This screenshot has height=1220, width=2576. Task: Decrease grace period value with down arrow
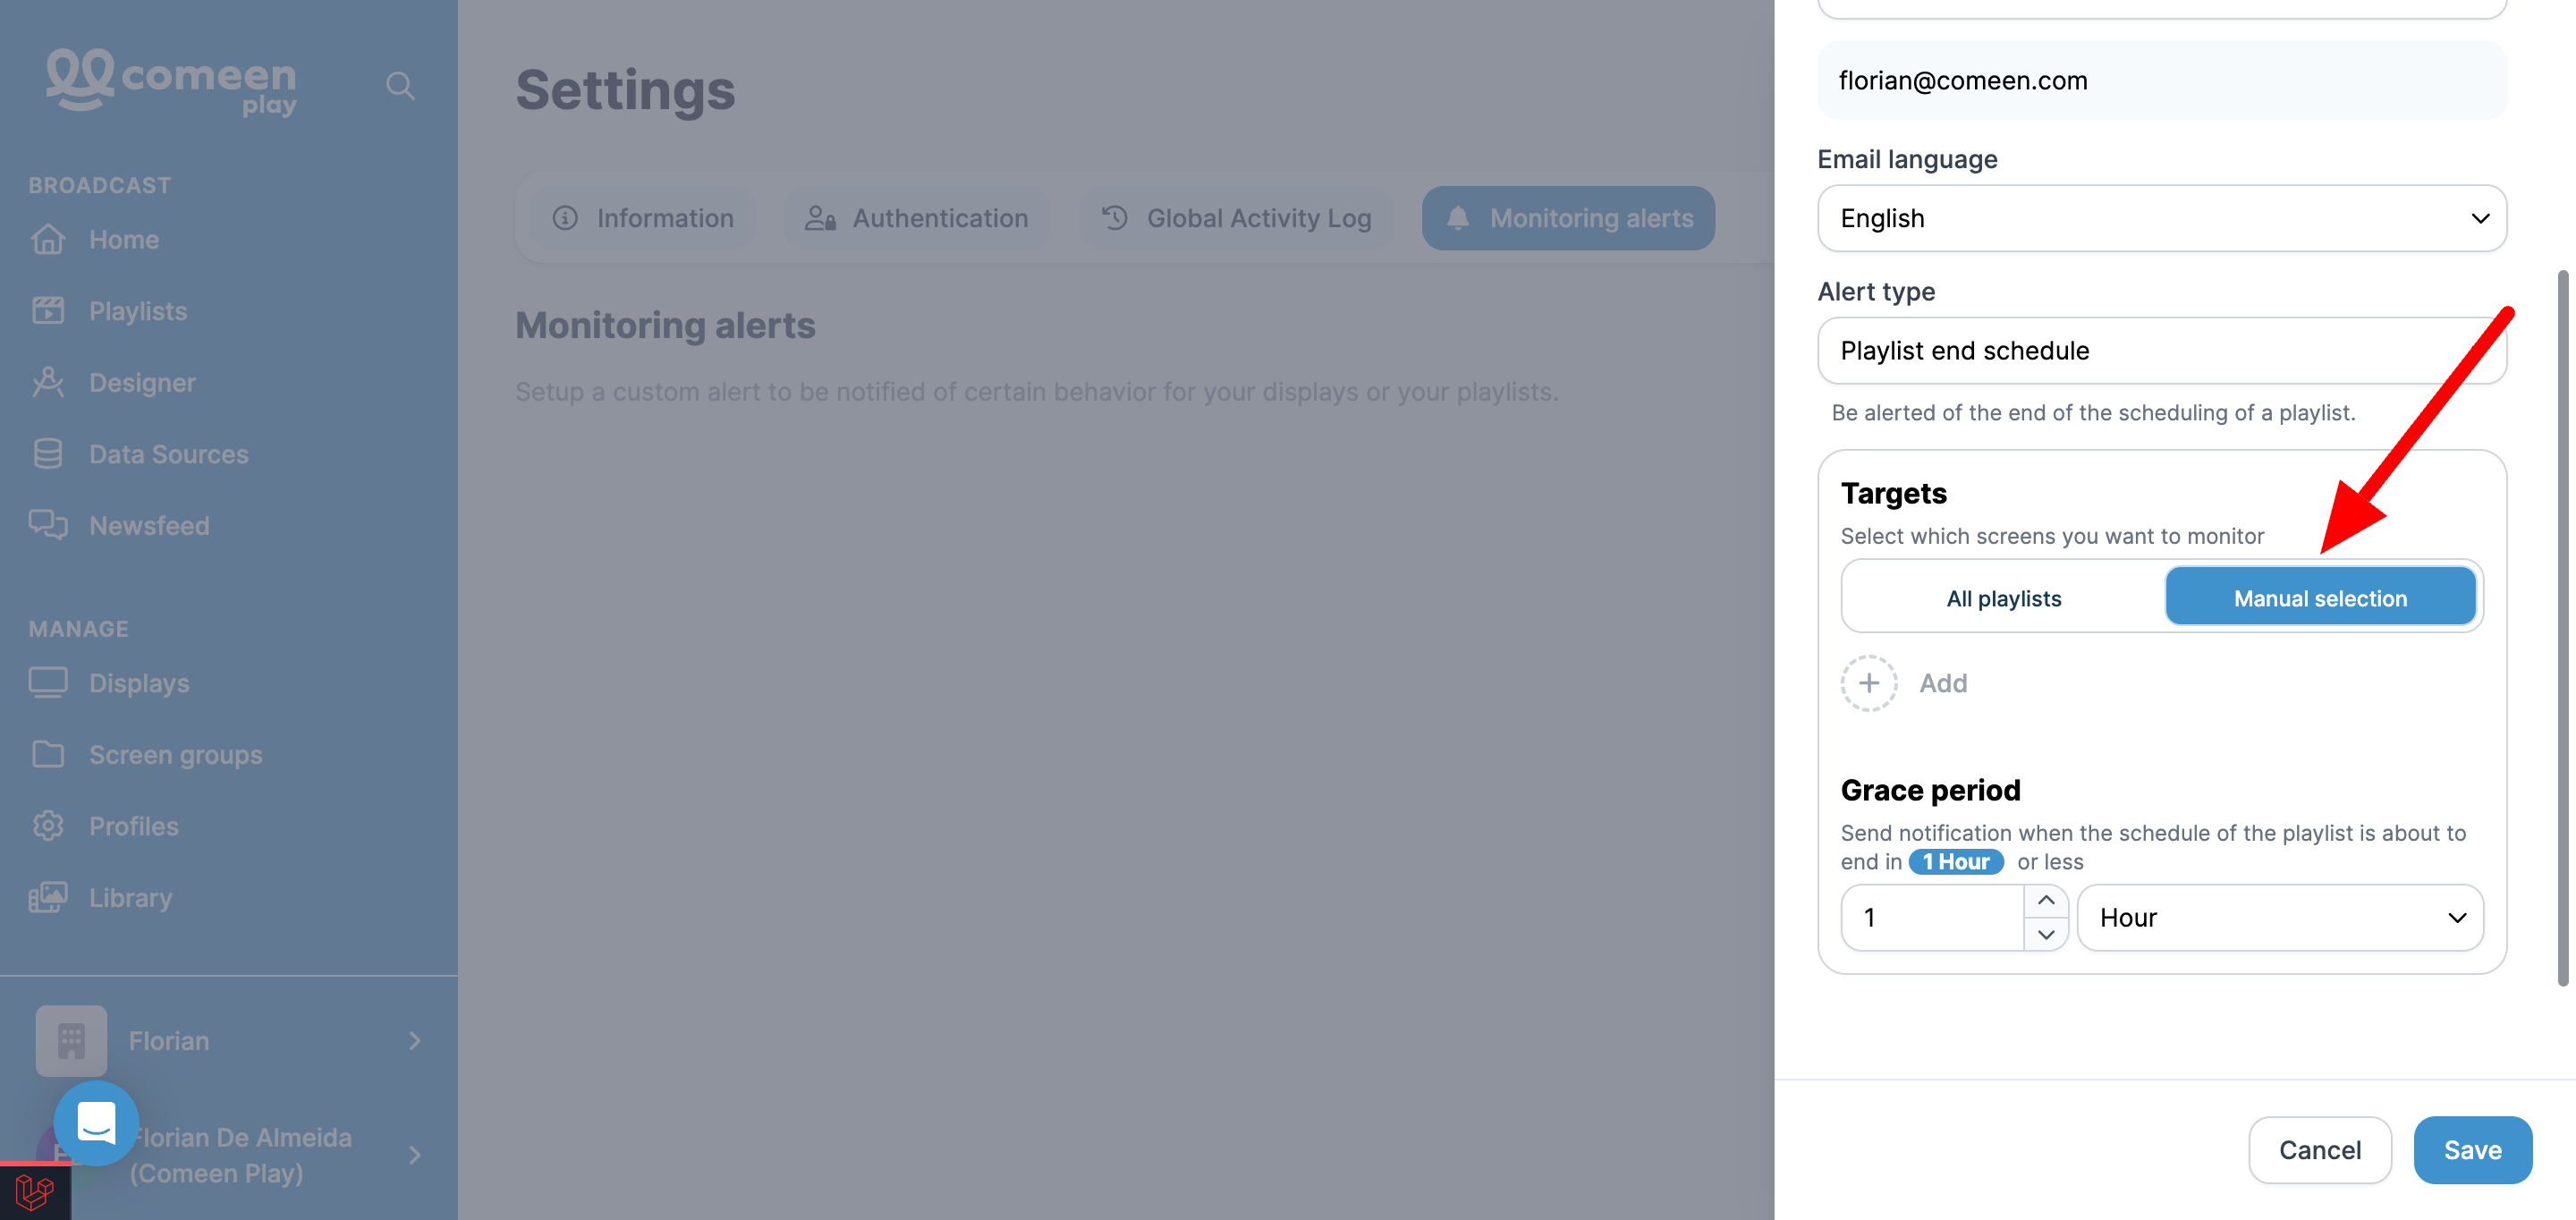2046,934
